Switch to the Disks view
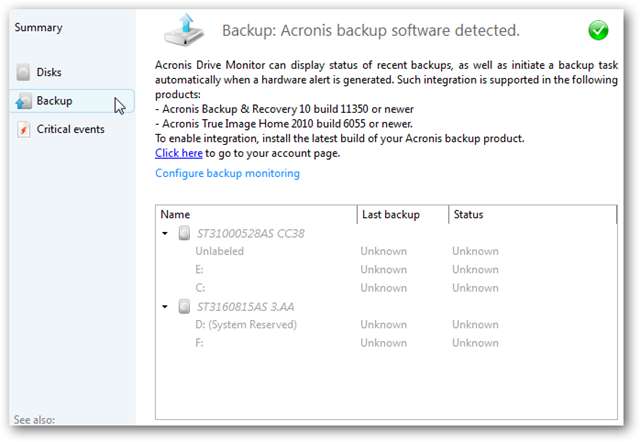Image resolution: width=640 pixels, height=442 pixels. (49, 73)
